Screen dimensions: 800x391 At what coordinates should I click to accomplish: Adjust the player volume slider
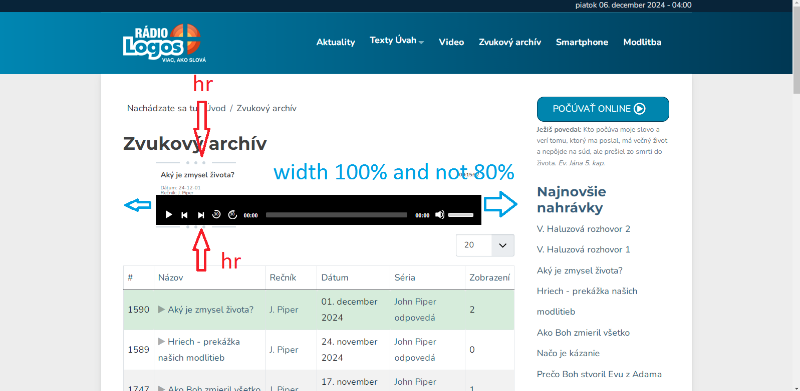[x=461, y=215]
